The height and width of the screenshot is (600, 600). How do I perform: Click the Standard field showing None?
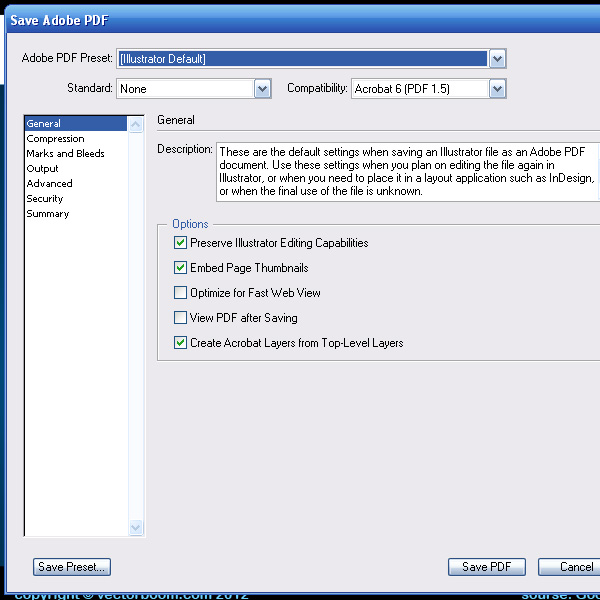tap(186, 89)
